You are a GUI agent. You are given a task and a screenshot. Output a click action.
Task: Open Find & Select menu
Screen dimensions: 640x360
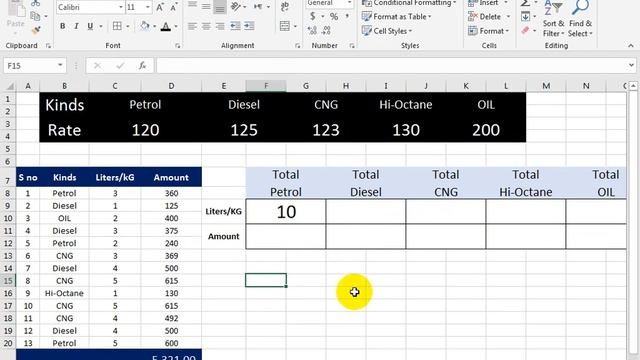point(580,19)
